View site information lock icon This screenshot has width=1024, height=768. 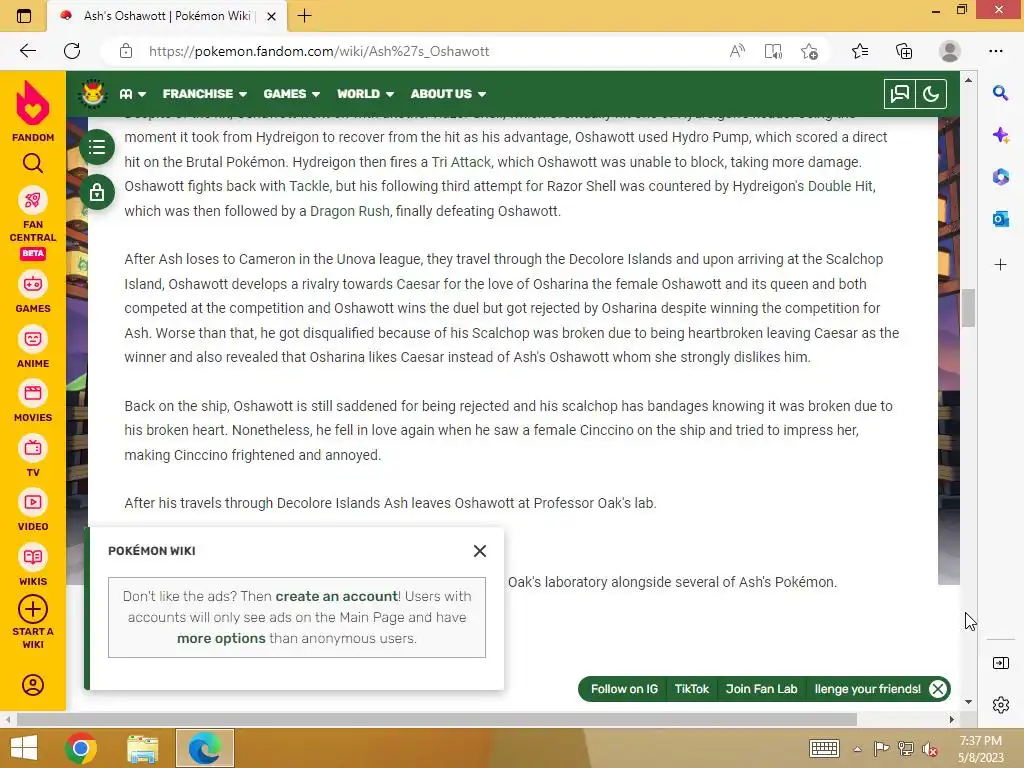click(126, 51)
